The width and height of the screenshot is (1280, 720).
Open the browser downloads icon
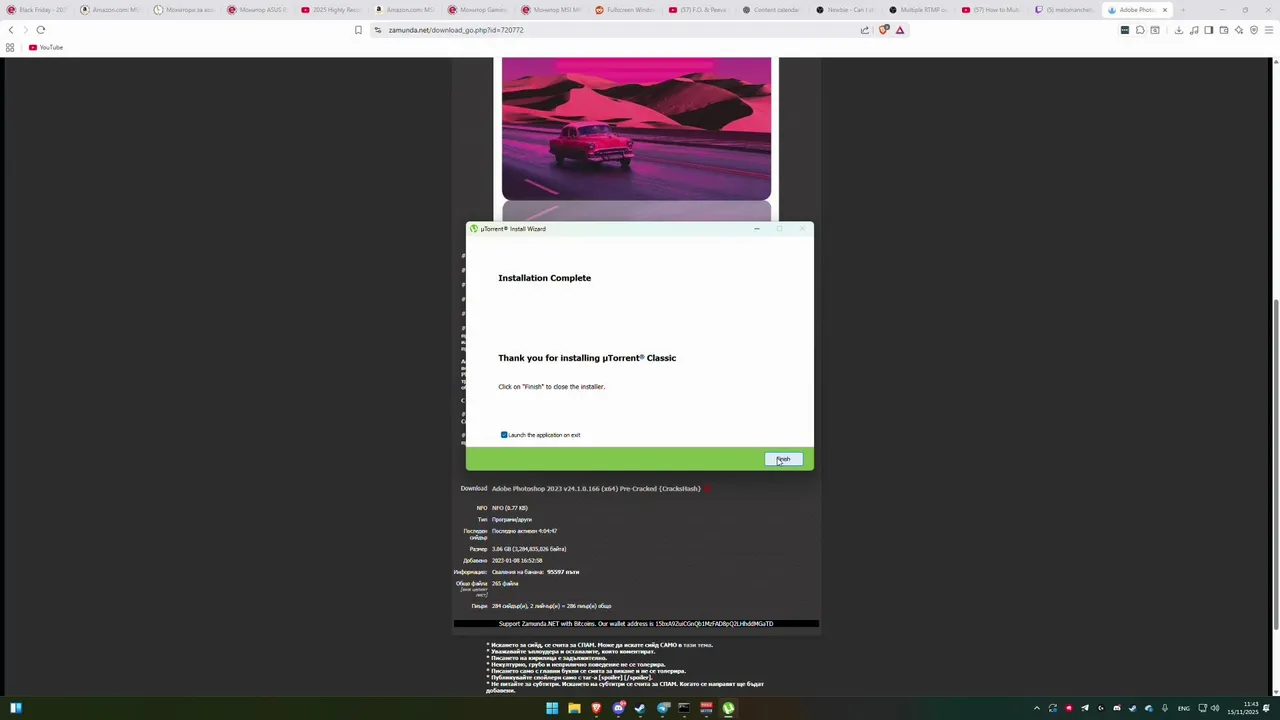[x=1178, y=30]
